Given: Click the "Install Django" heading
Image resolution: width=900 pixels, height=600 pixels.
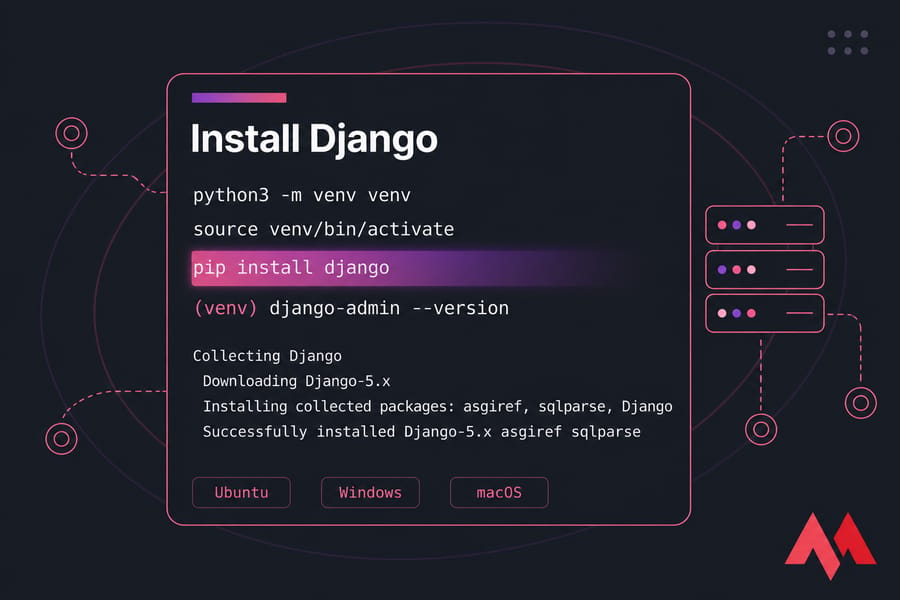Looking at the screenshot, I should (x=314, y=140).
